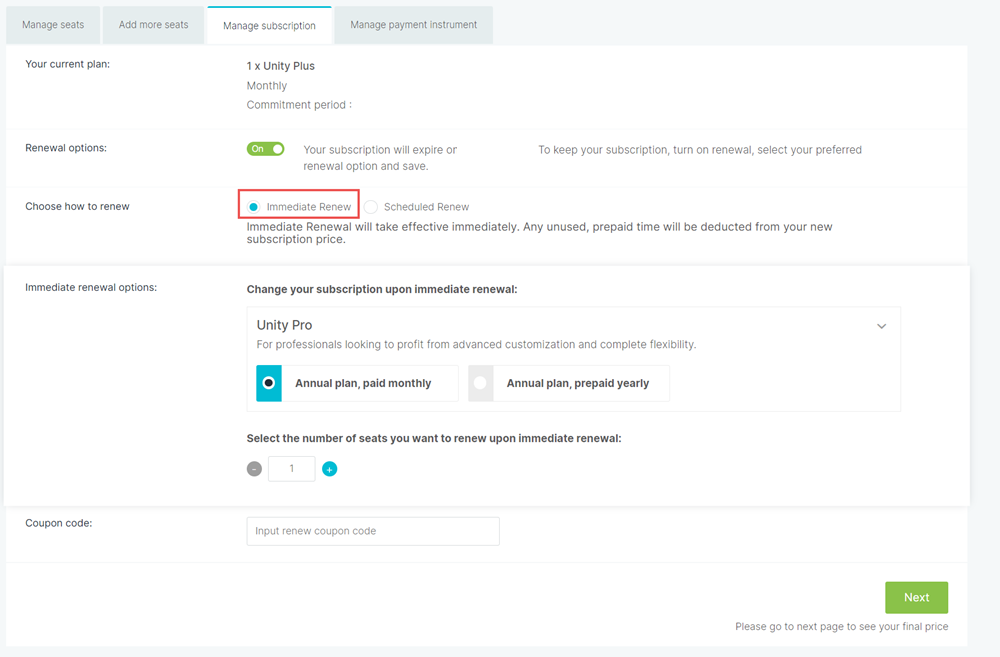Click 'To keep your subscription' text
The height and width of the screenshot is (657, 1000).
tap(700, 150)
